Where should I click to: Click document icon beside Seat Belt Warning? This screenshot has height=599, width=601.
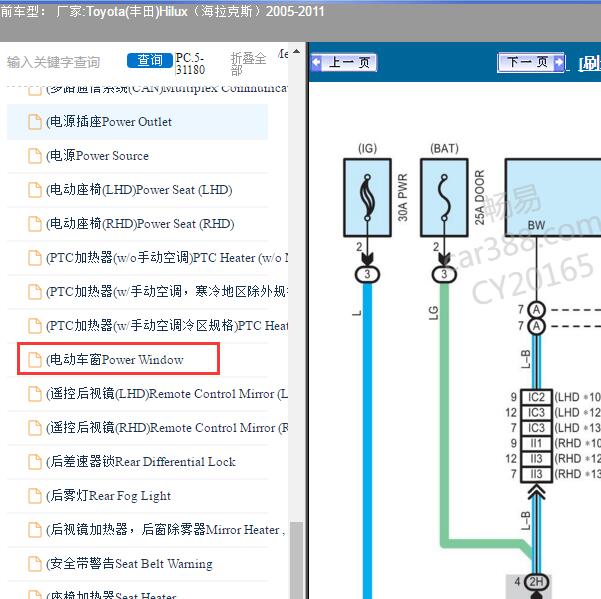pos(35,564)
